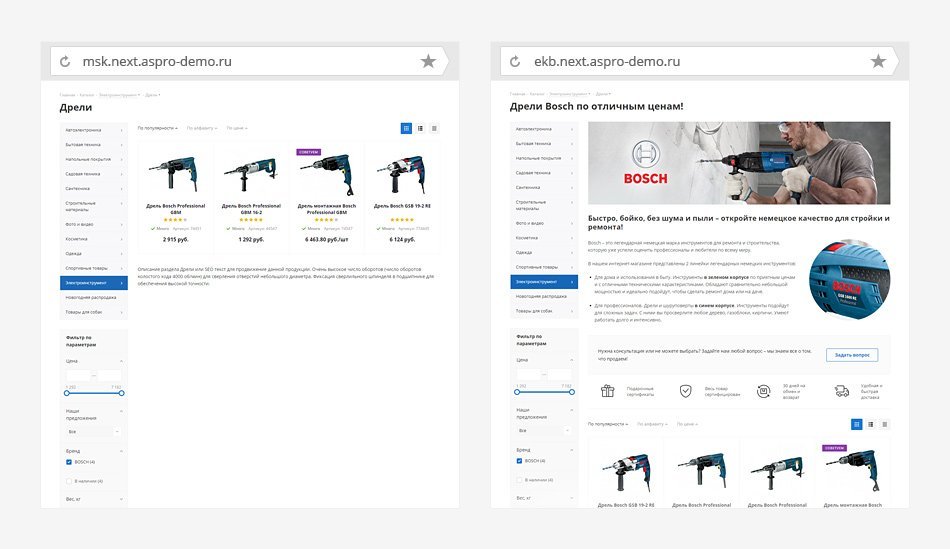Switch to list view in Дрели catalog
This screenshot has height=549, width=950.
[x=420, y=128]
